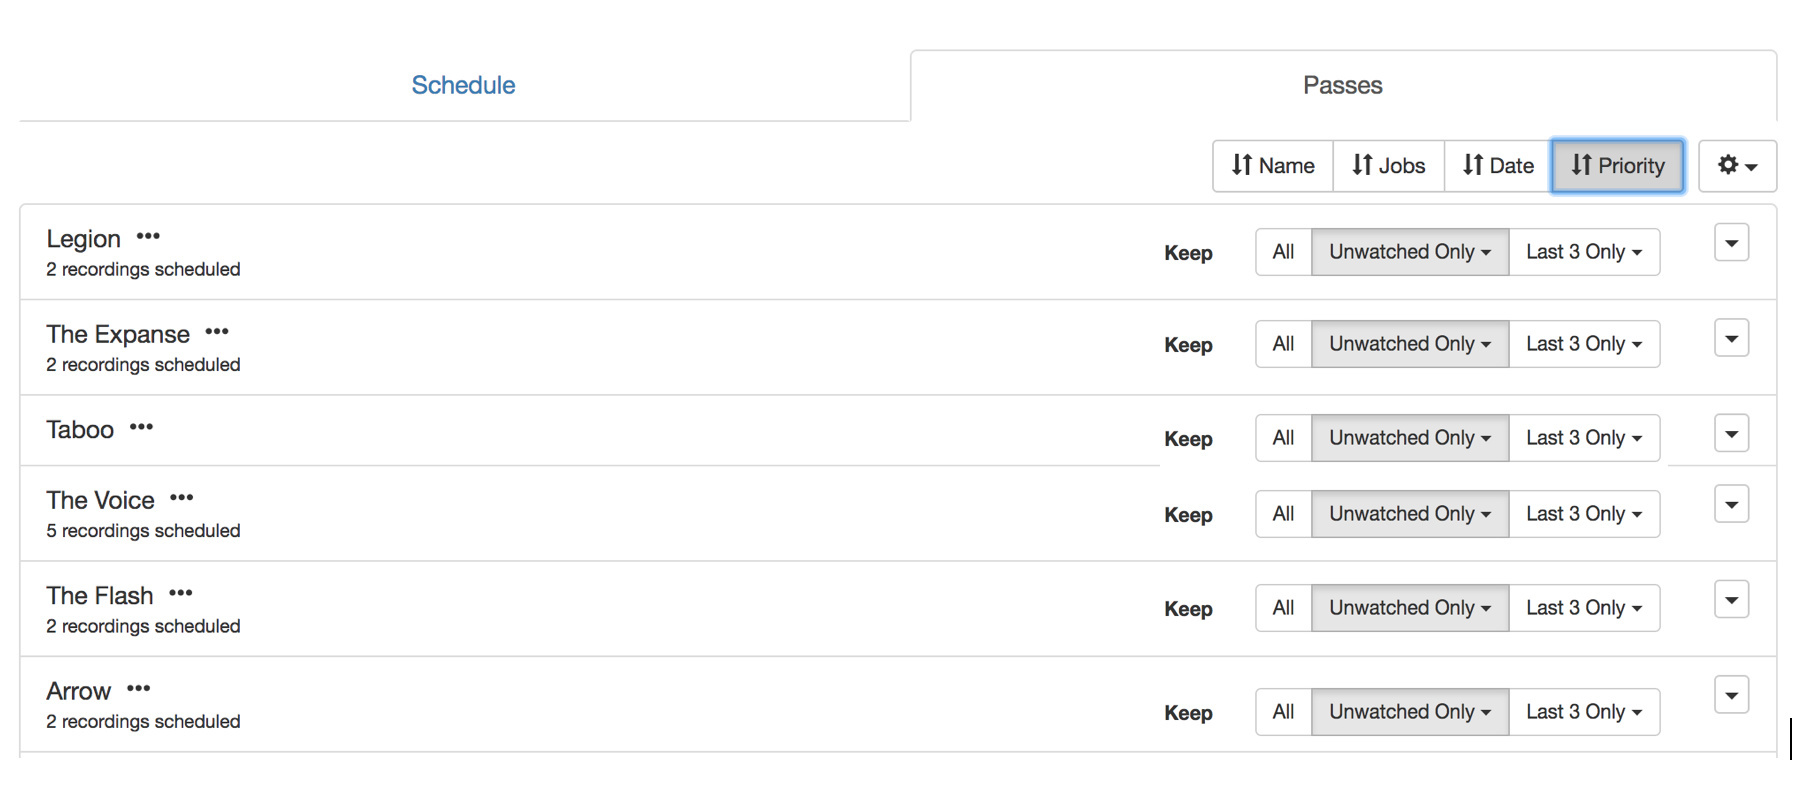This screenshot has height=786, width=1796.
Task: Set Legion to keep All recordings
Action: click(1283, 252)
